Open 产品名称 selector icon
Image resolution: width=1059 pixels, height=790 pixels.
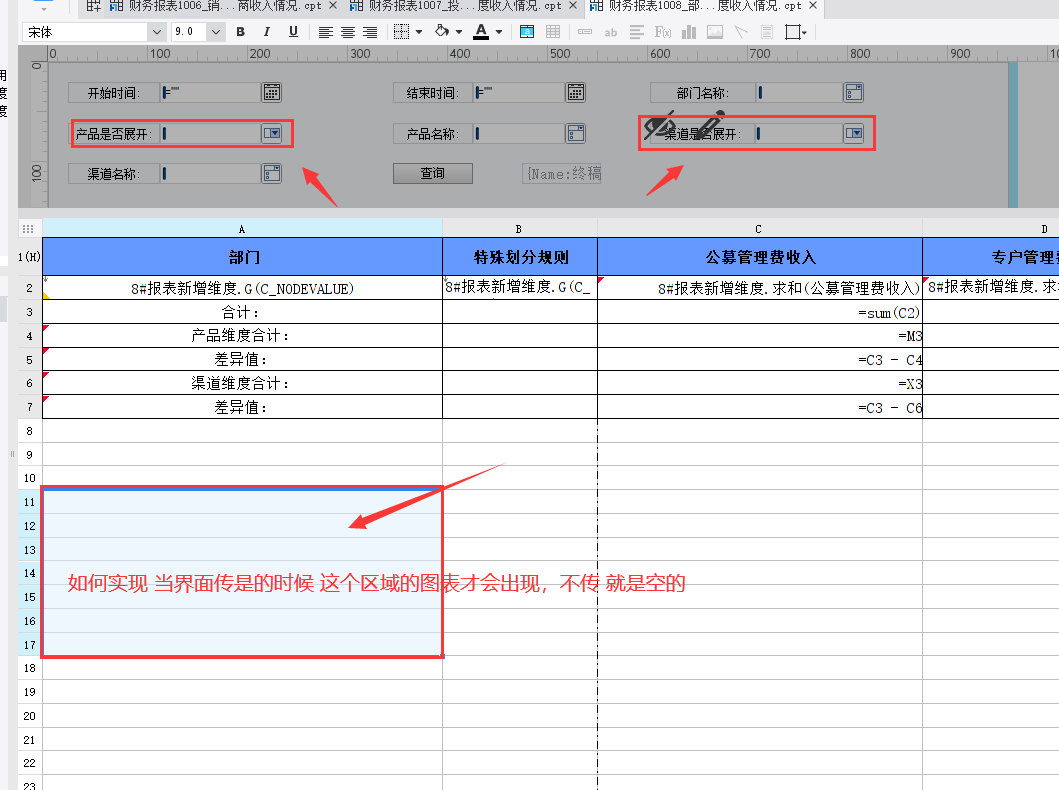point(575,134)
